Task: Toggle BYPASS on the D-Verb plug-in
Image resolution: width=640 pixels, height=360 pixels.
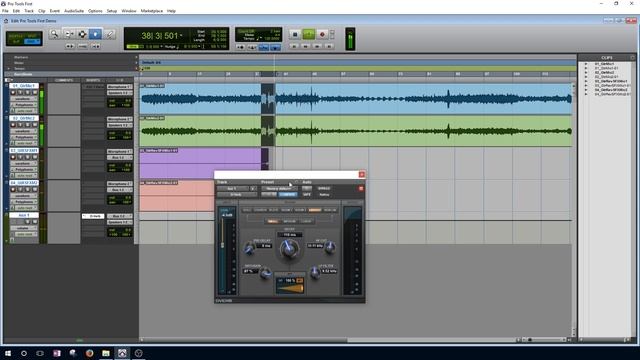Action: point(324,188)
